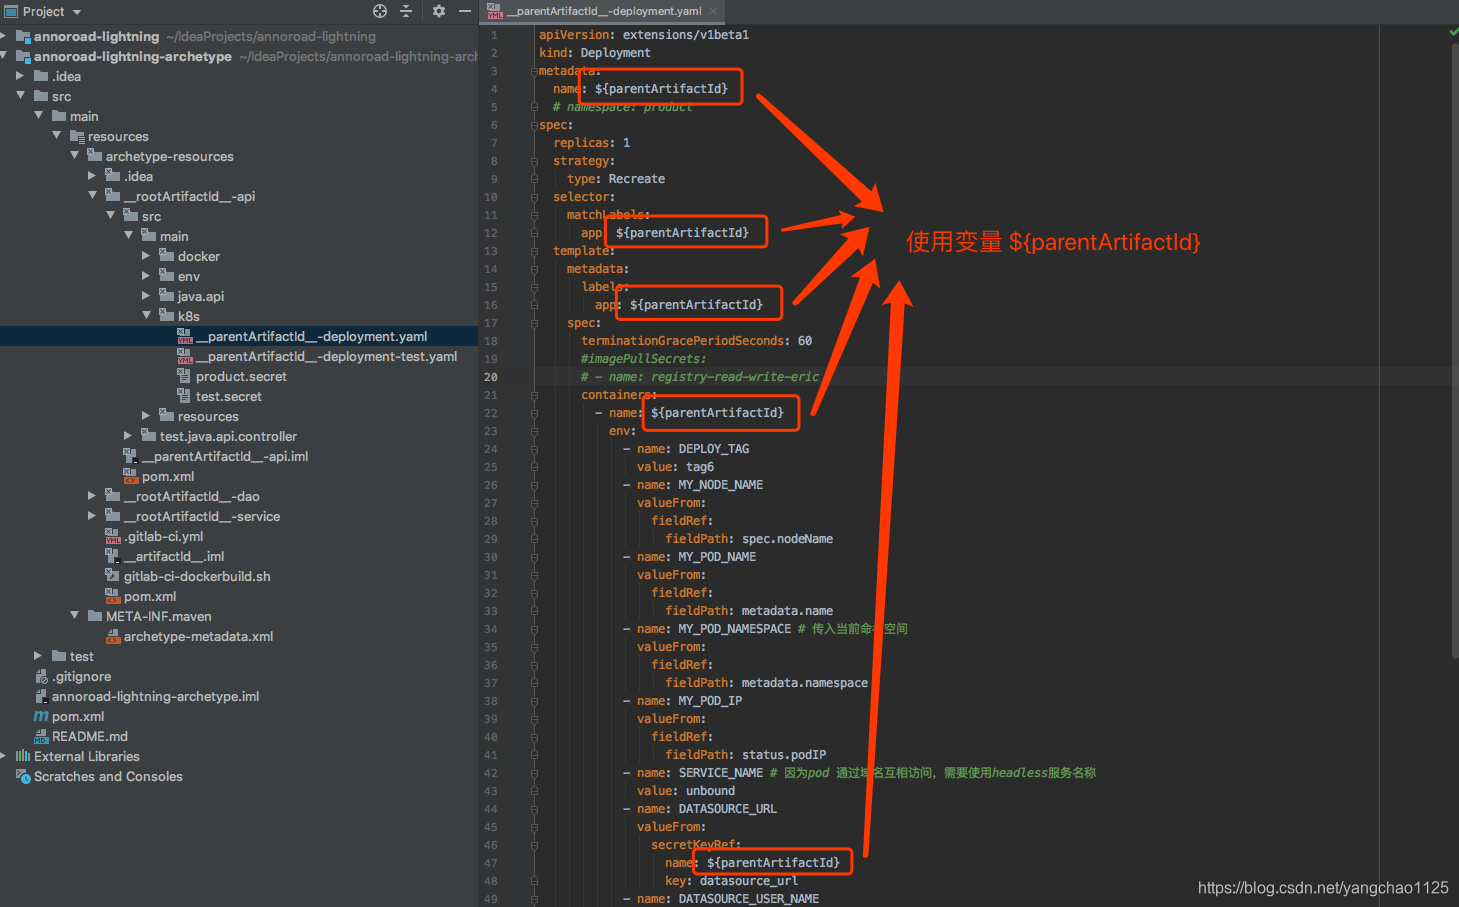
Task: Expand the top-level .idea folder
Action: 21,76
